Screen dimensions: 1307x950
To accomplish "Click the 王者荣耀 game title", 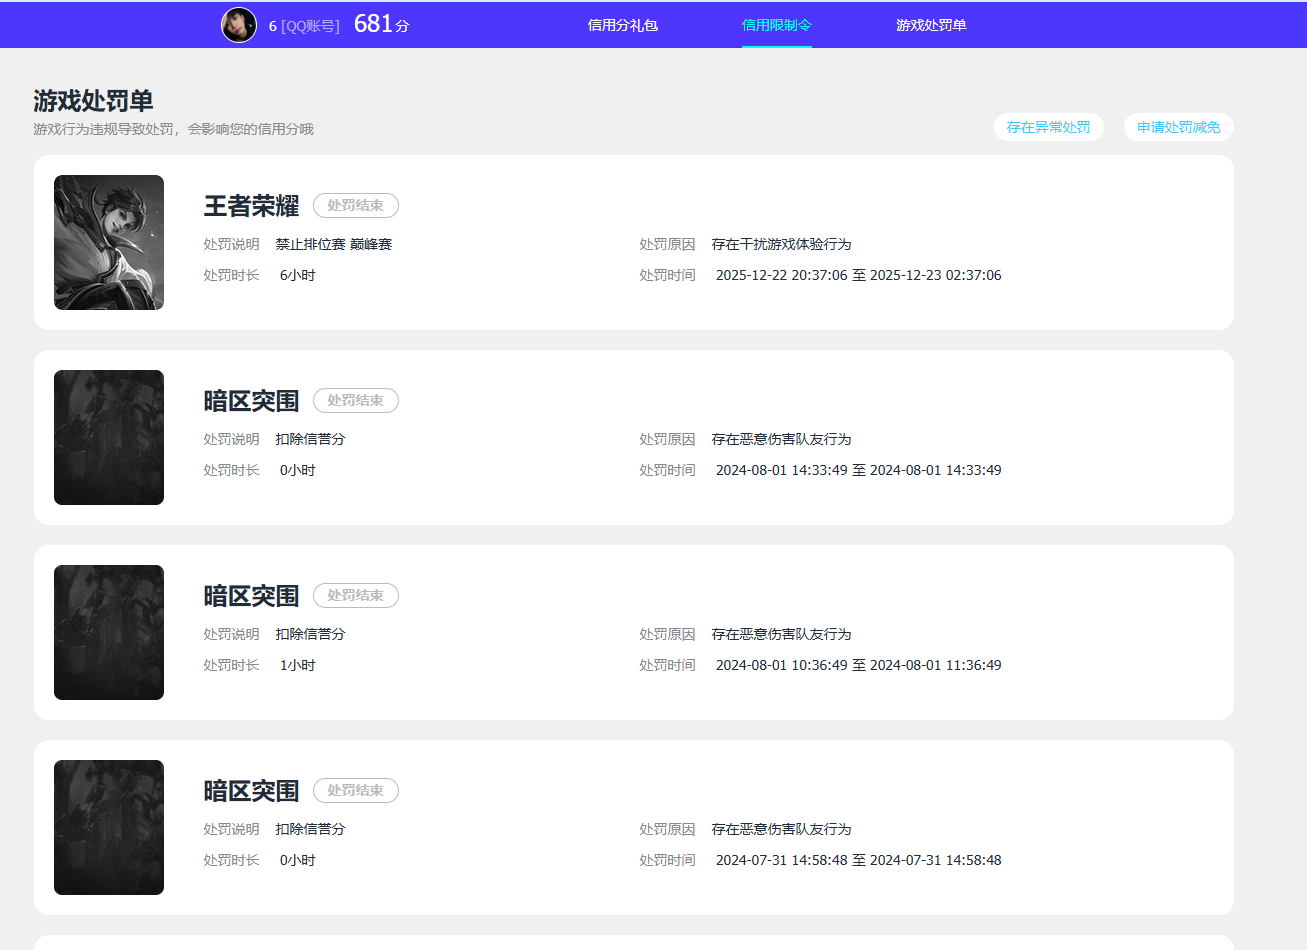I will pos(252,206).
